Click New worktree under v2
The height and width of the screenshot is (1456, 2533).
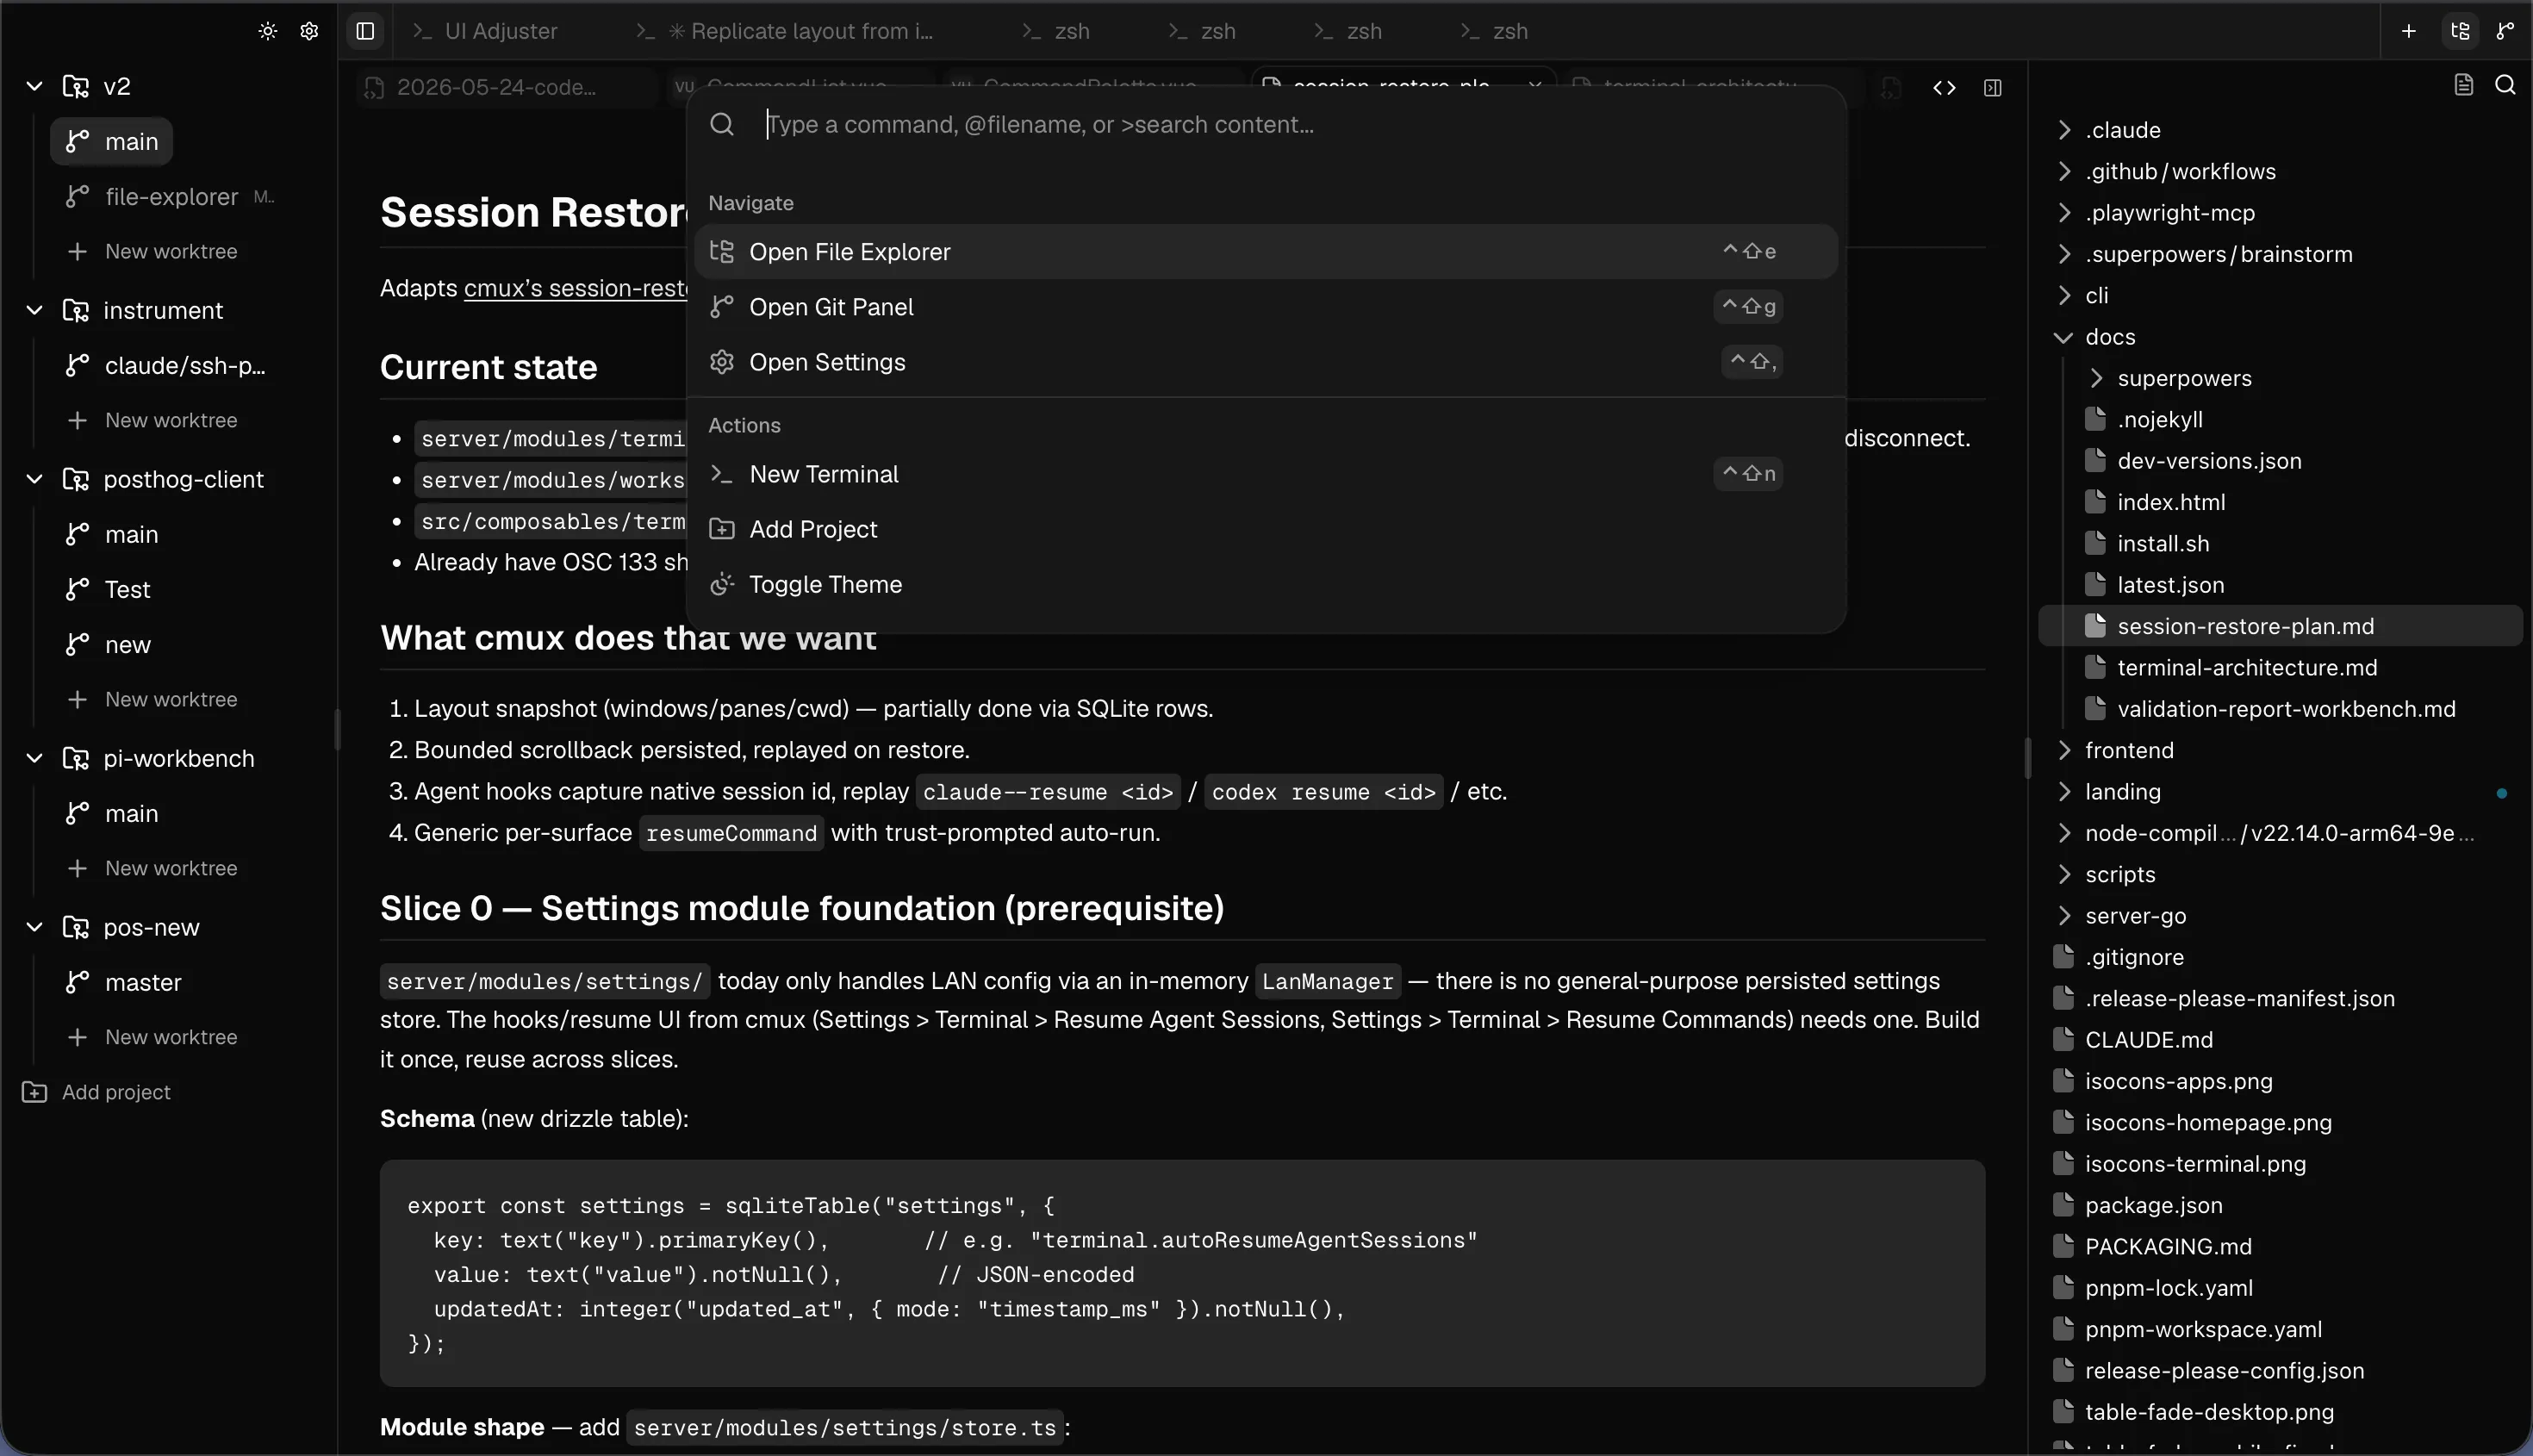click(x=153, y=252)
